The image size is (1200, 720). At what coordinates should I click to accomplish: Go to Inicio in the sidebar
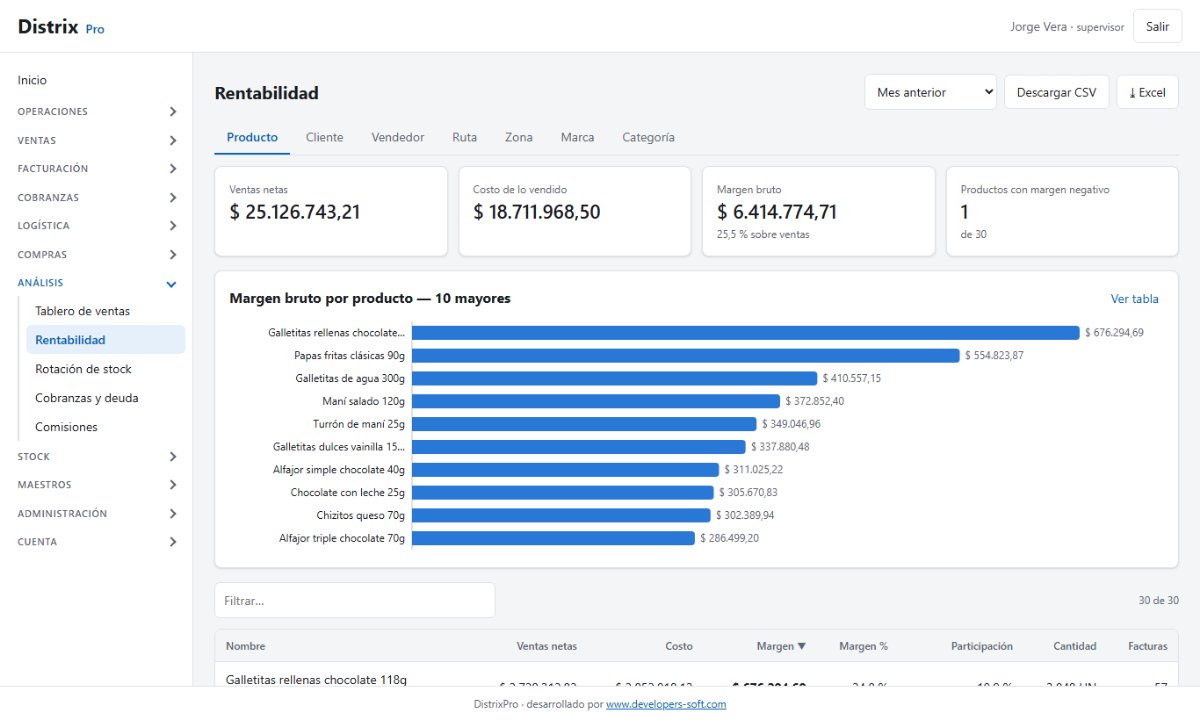tap(96, 80)
